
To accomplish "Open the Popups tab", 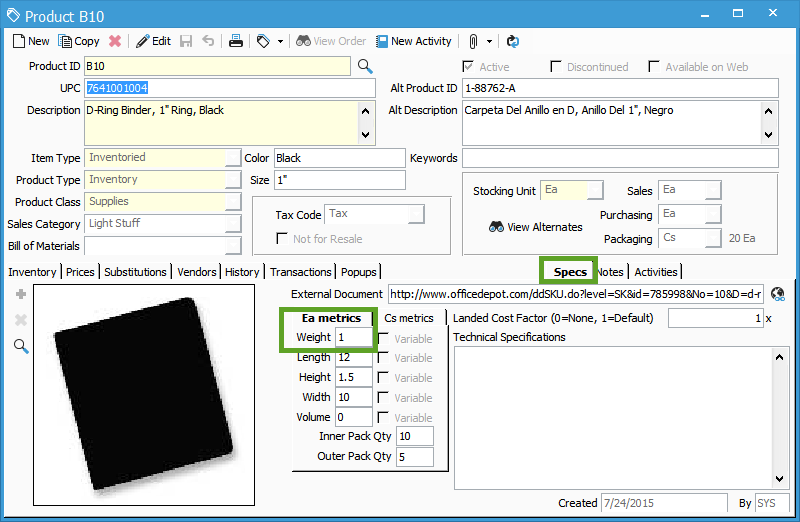I will pos(359,272).
